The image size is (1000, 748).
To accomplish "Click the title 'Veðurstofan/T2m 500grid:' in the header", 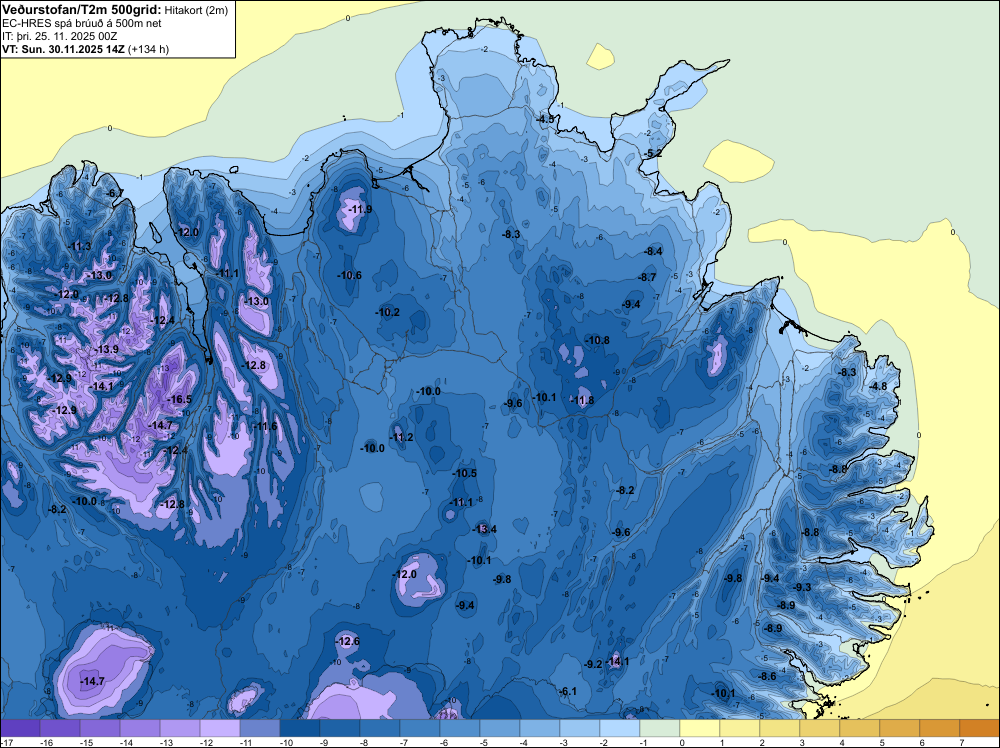I will tap(82, 9).
